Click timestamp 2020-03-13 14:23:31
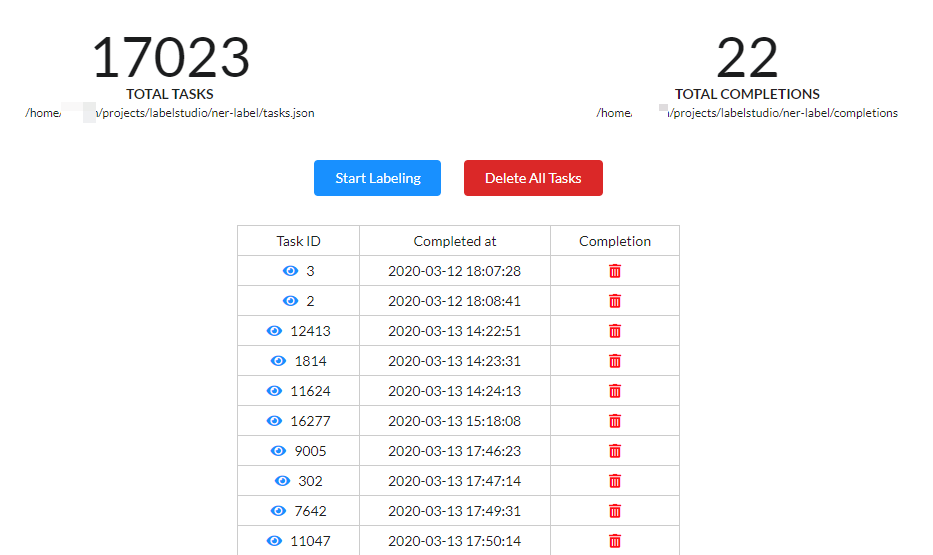Viewport: 933px width, 555px height. (x=455, y=361)
